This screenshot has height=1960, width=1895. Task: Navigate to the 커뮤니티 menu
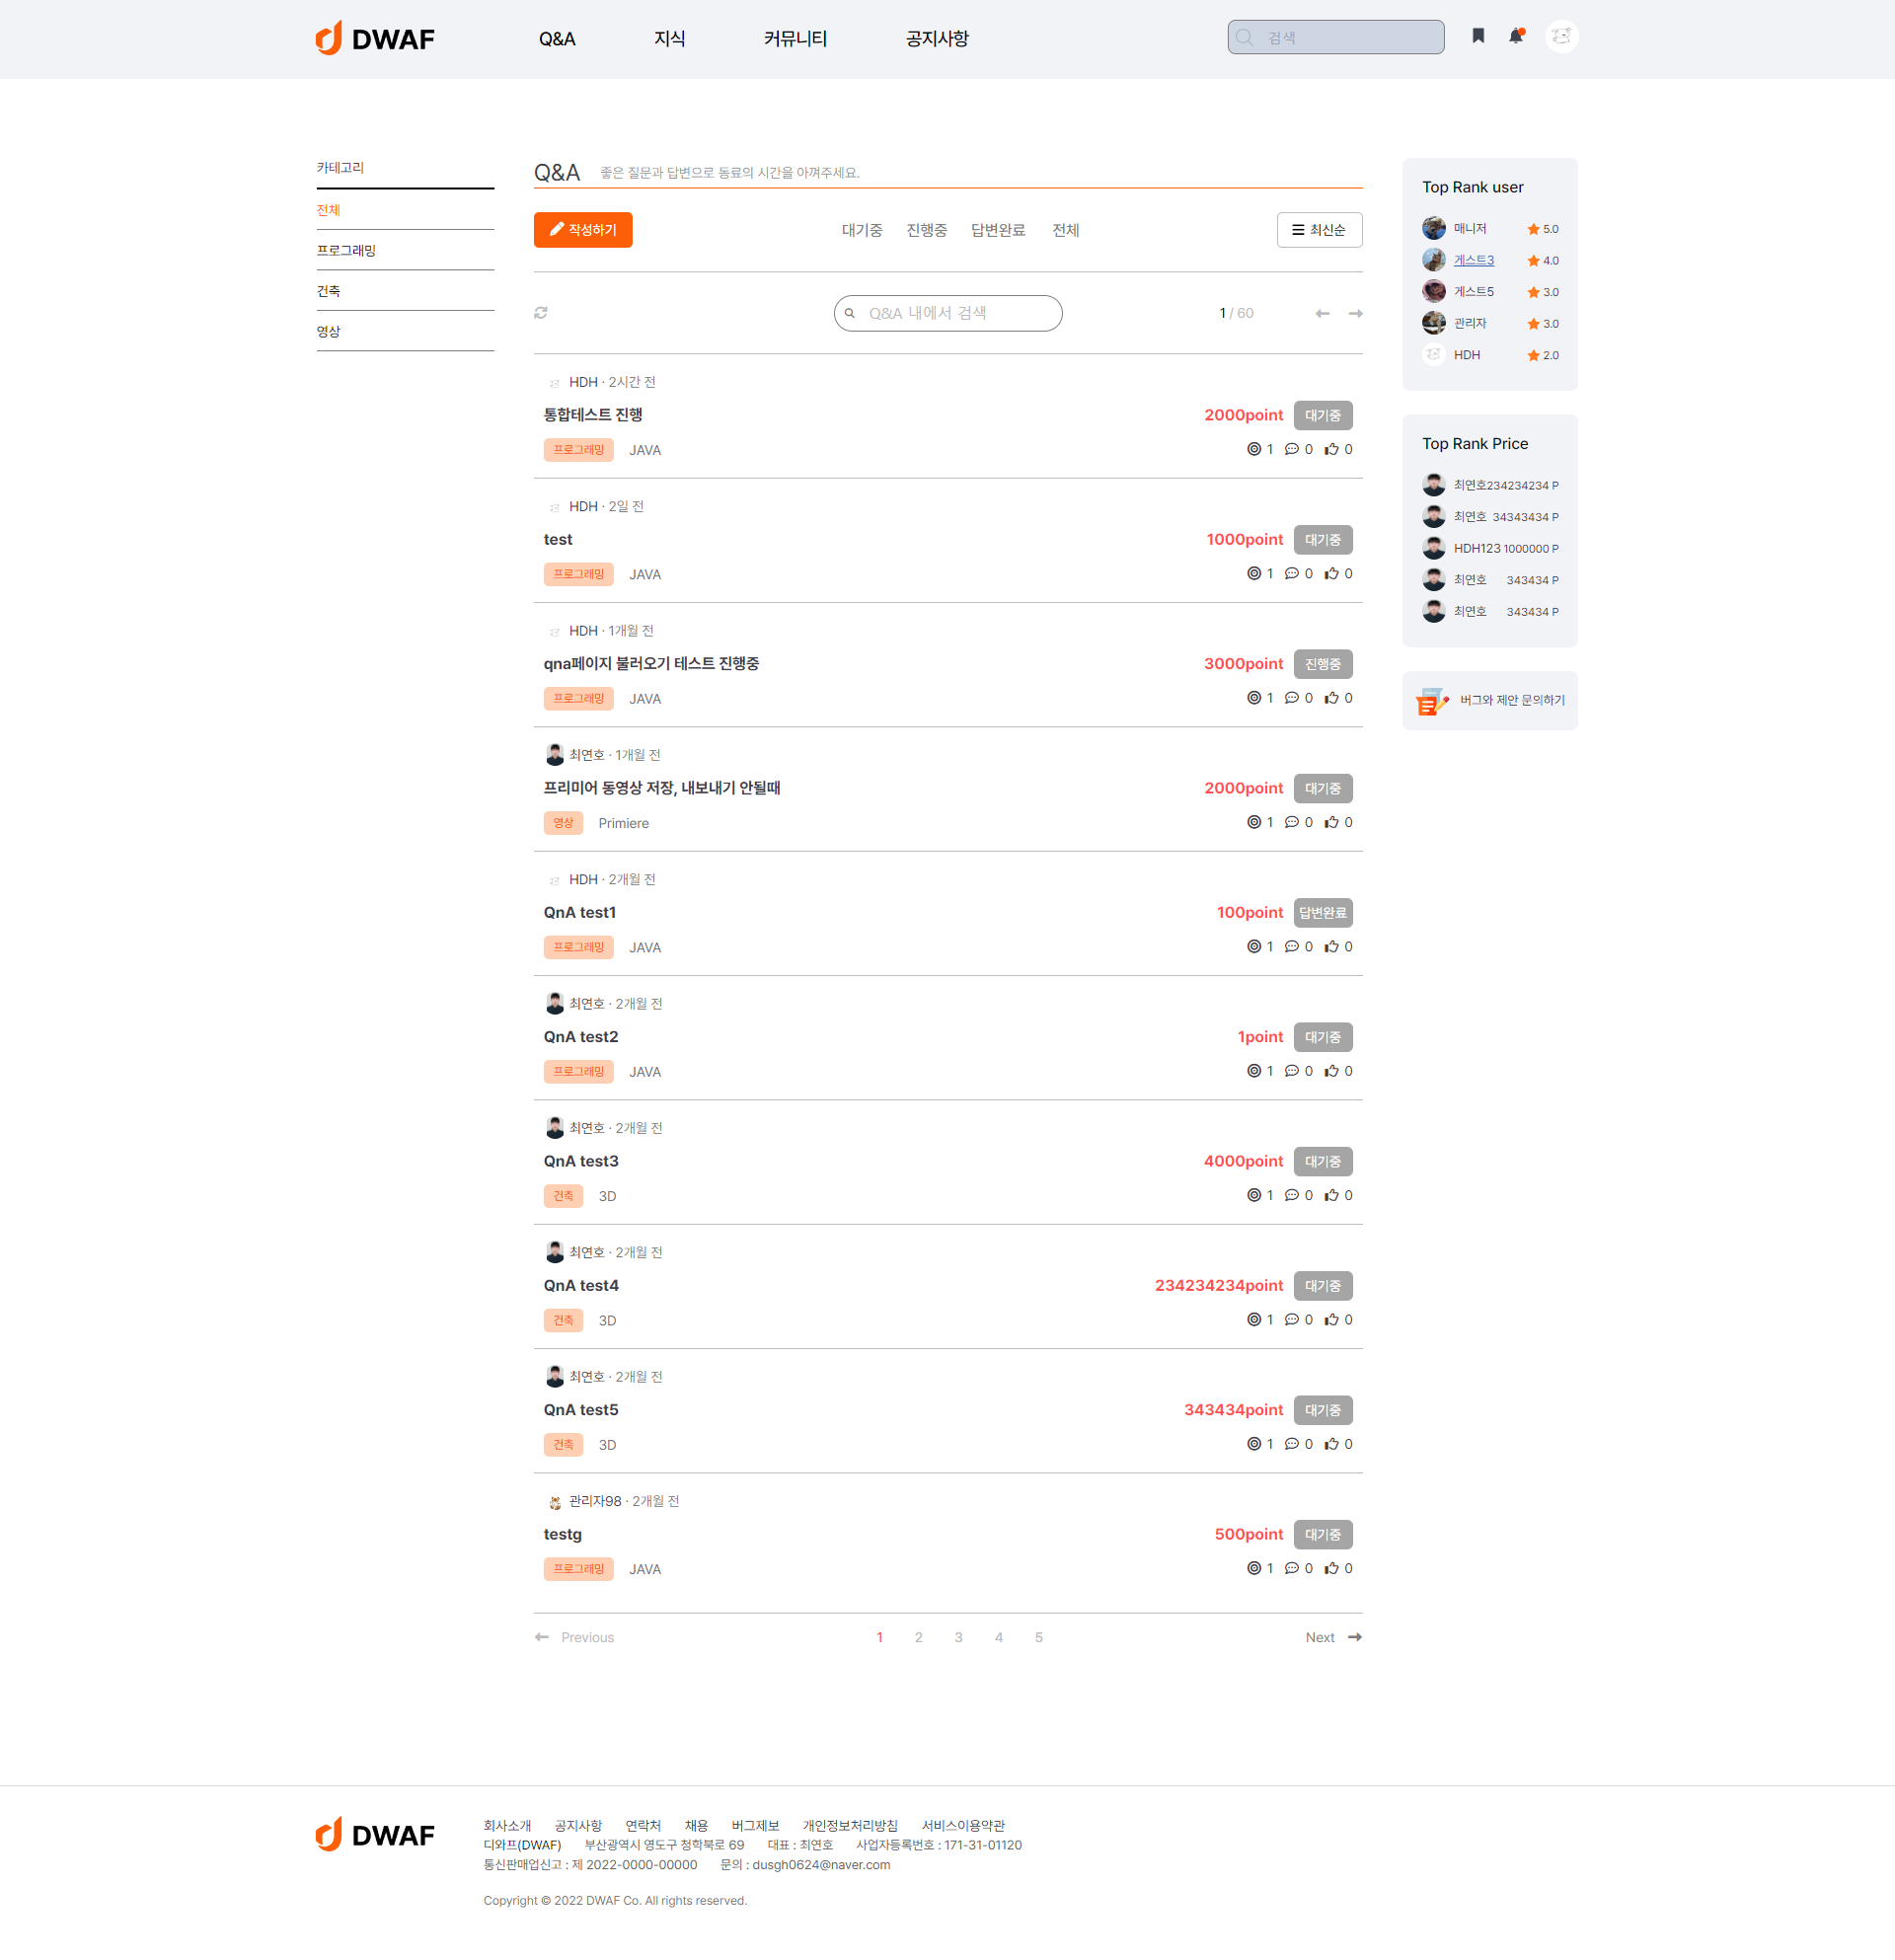pyautogui.click(x=794, y=38)
